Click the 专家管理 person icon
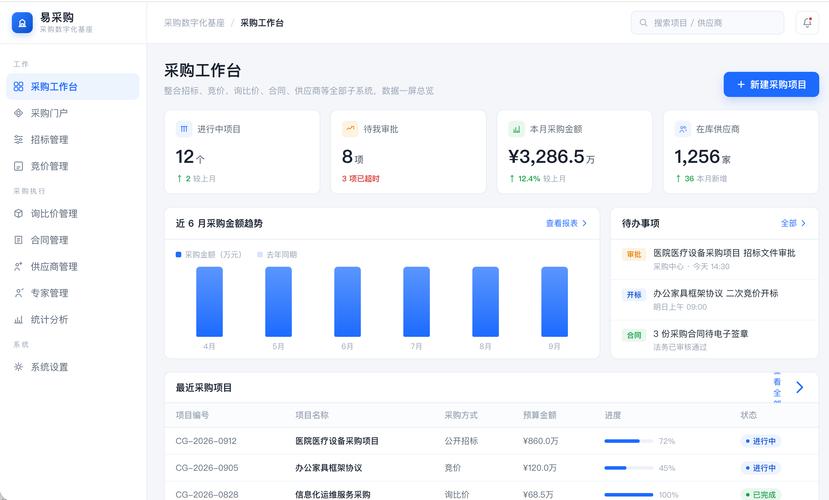 click(19, 293)
